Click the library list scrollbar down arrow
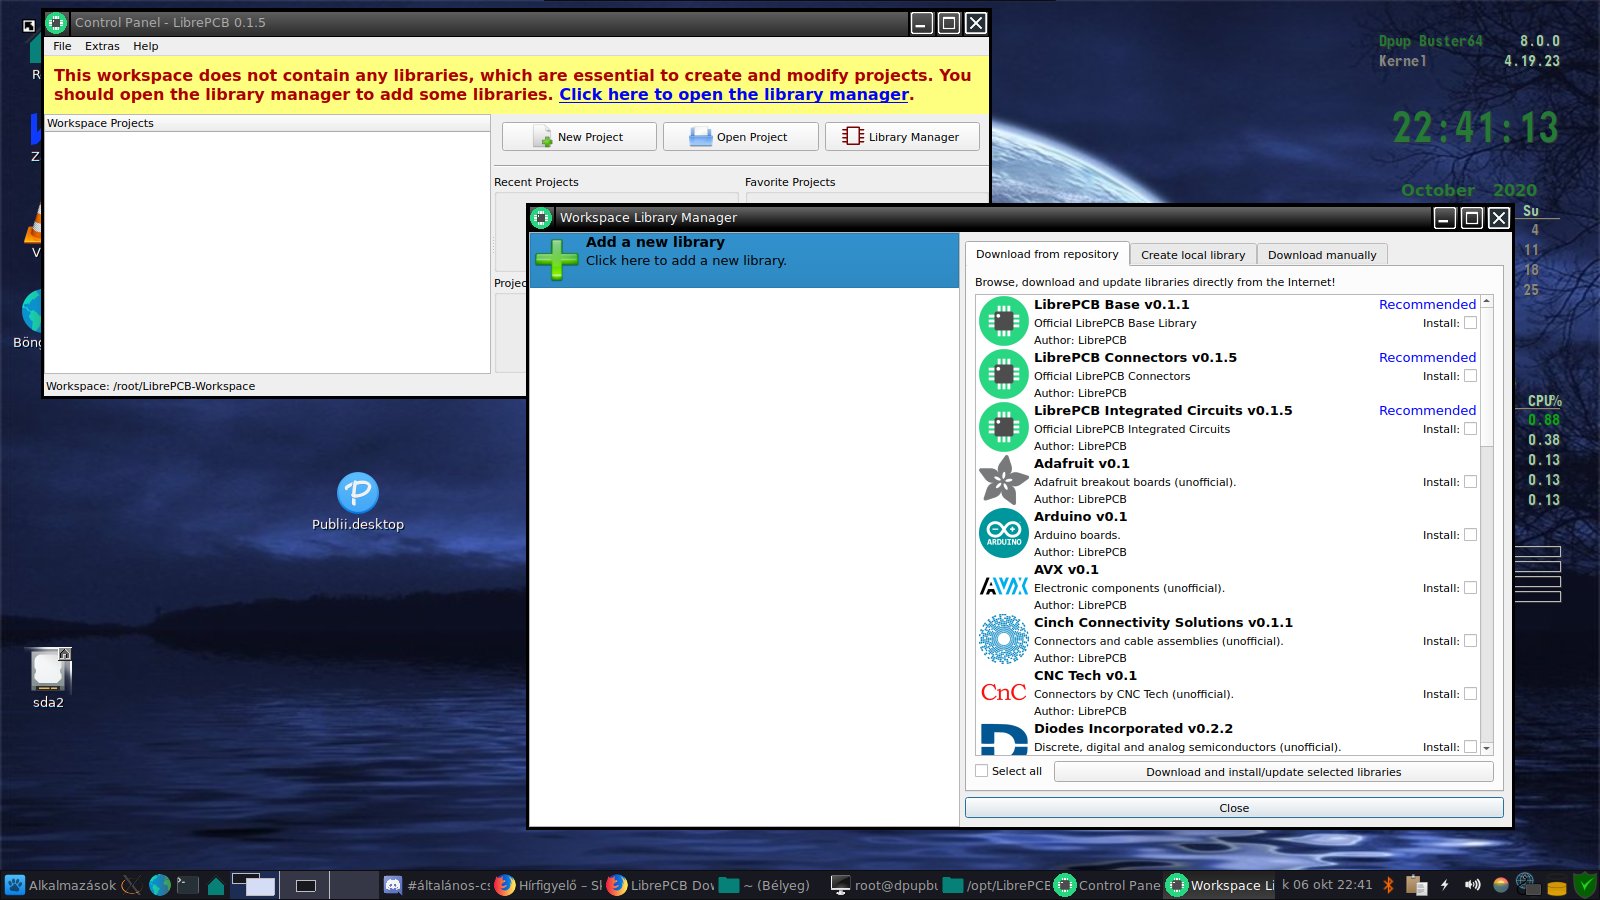The image size is (1600, 900). point(1487,748)
